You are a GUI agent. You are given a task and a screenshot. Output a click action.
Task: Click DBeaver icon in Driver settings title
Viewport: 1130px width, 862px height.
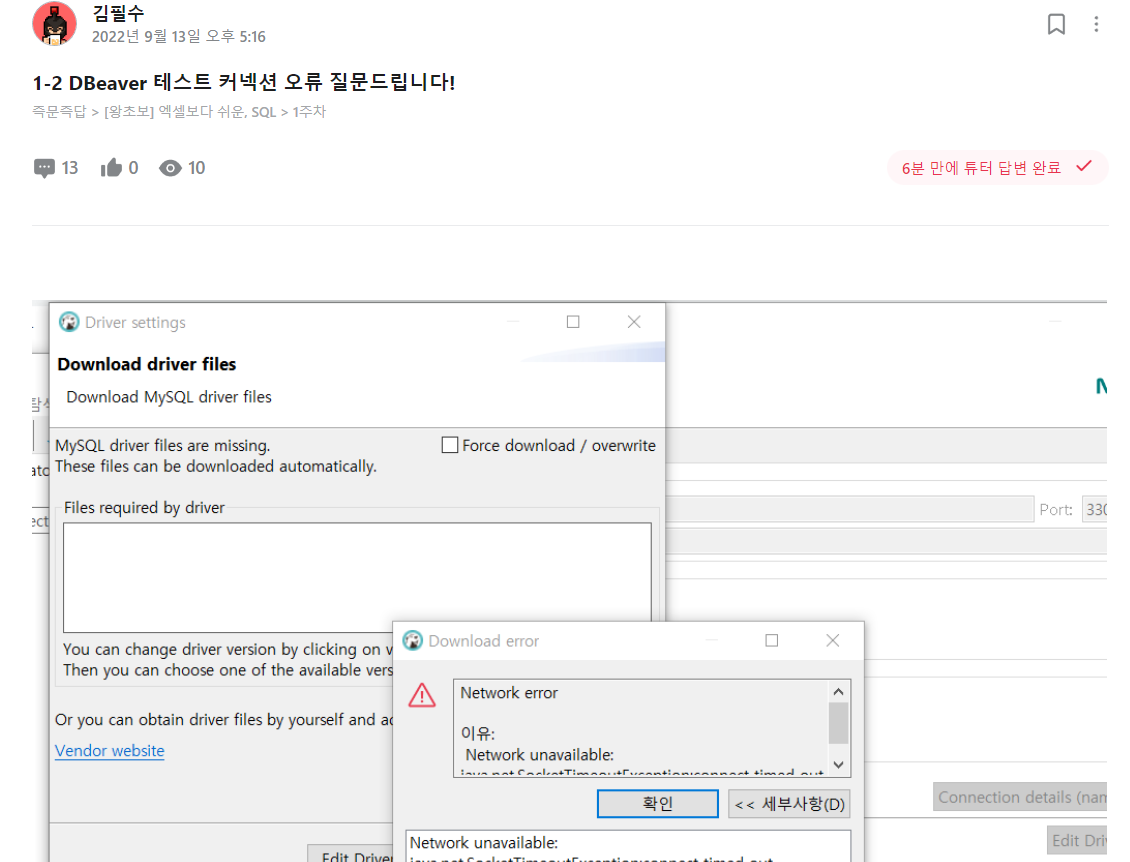[69, 321]
